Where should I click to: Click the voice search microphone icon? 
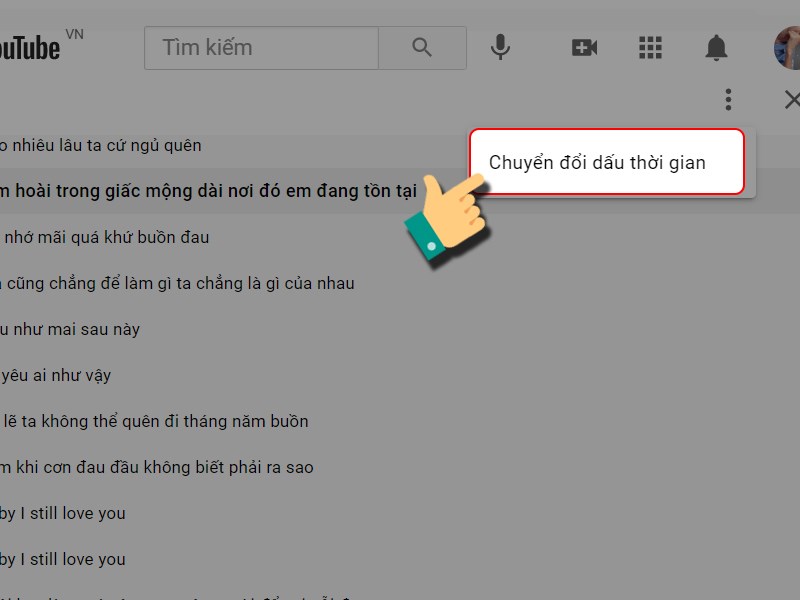pos(500,47)
